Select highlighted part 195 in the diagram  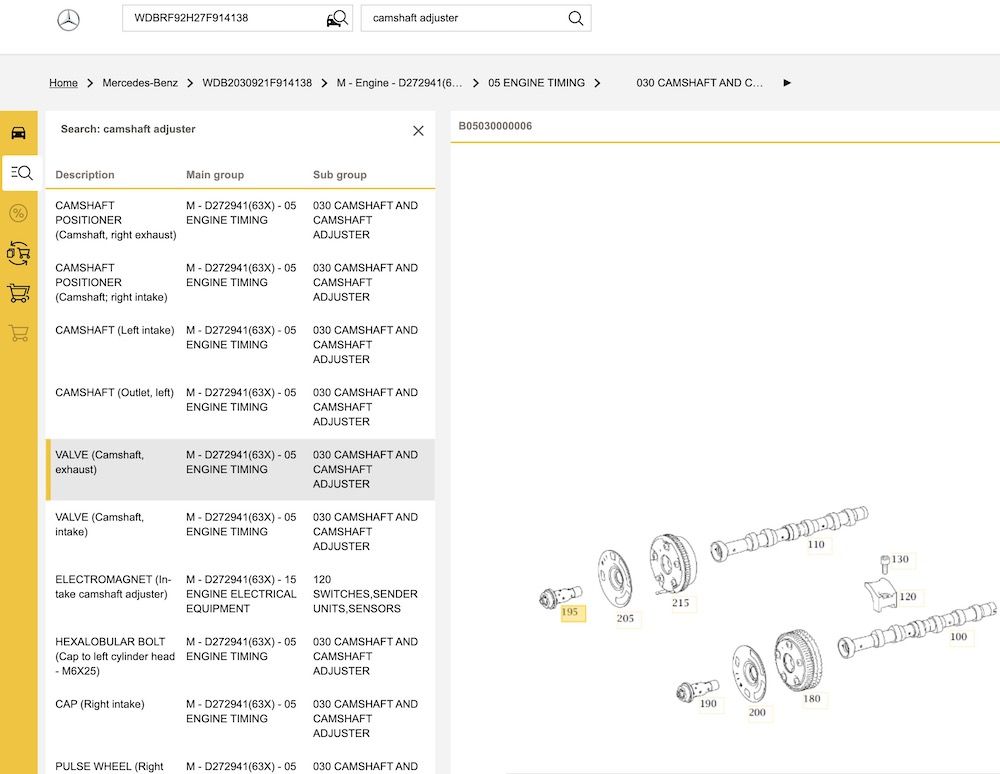pos(571,613)
